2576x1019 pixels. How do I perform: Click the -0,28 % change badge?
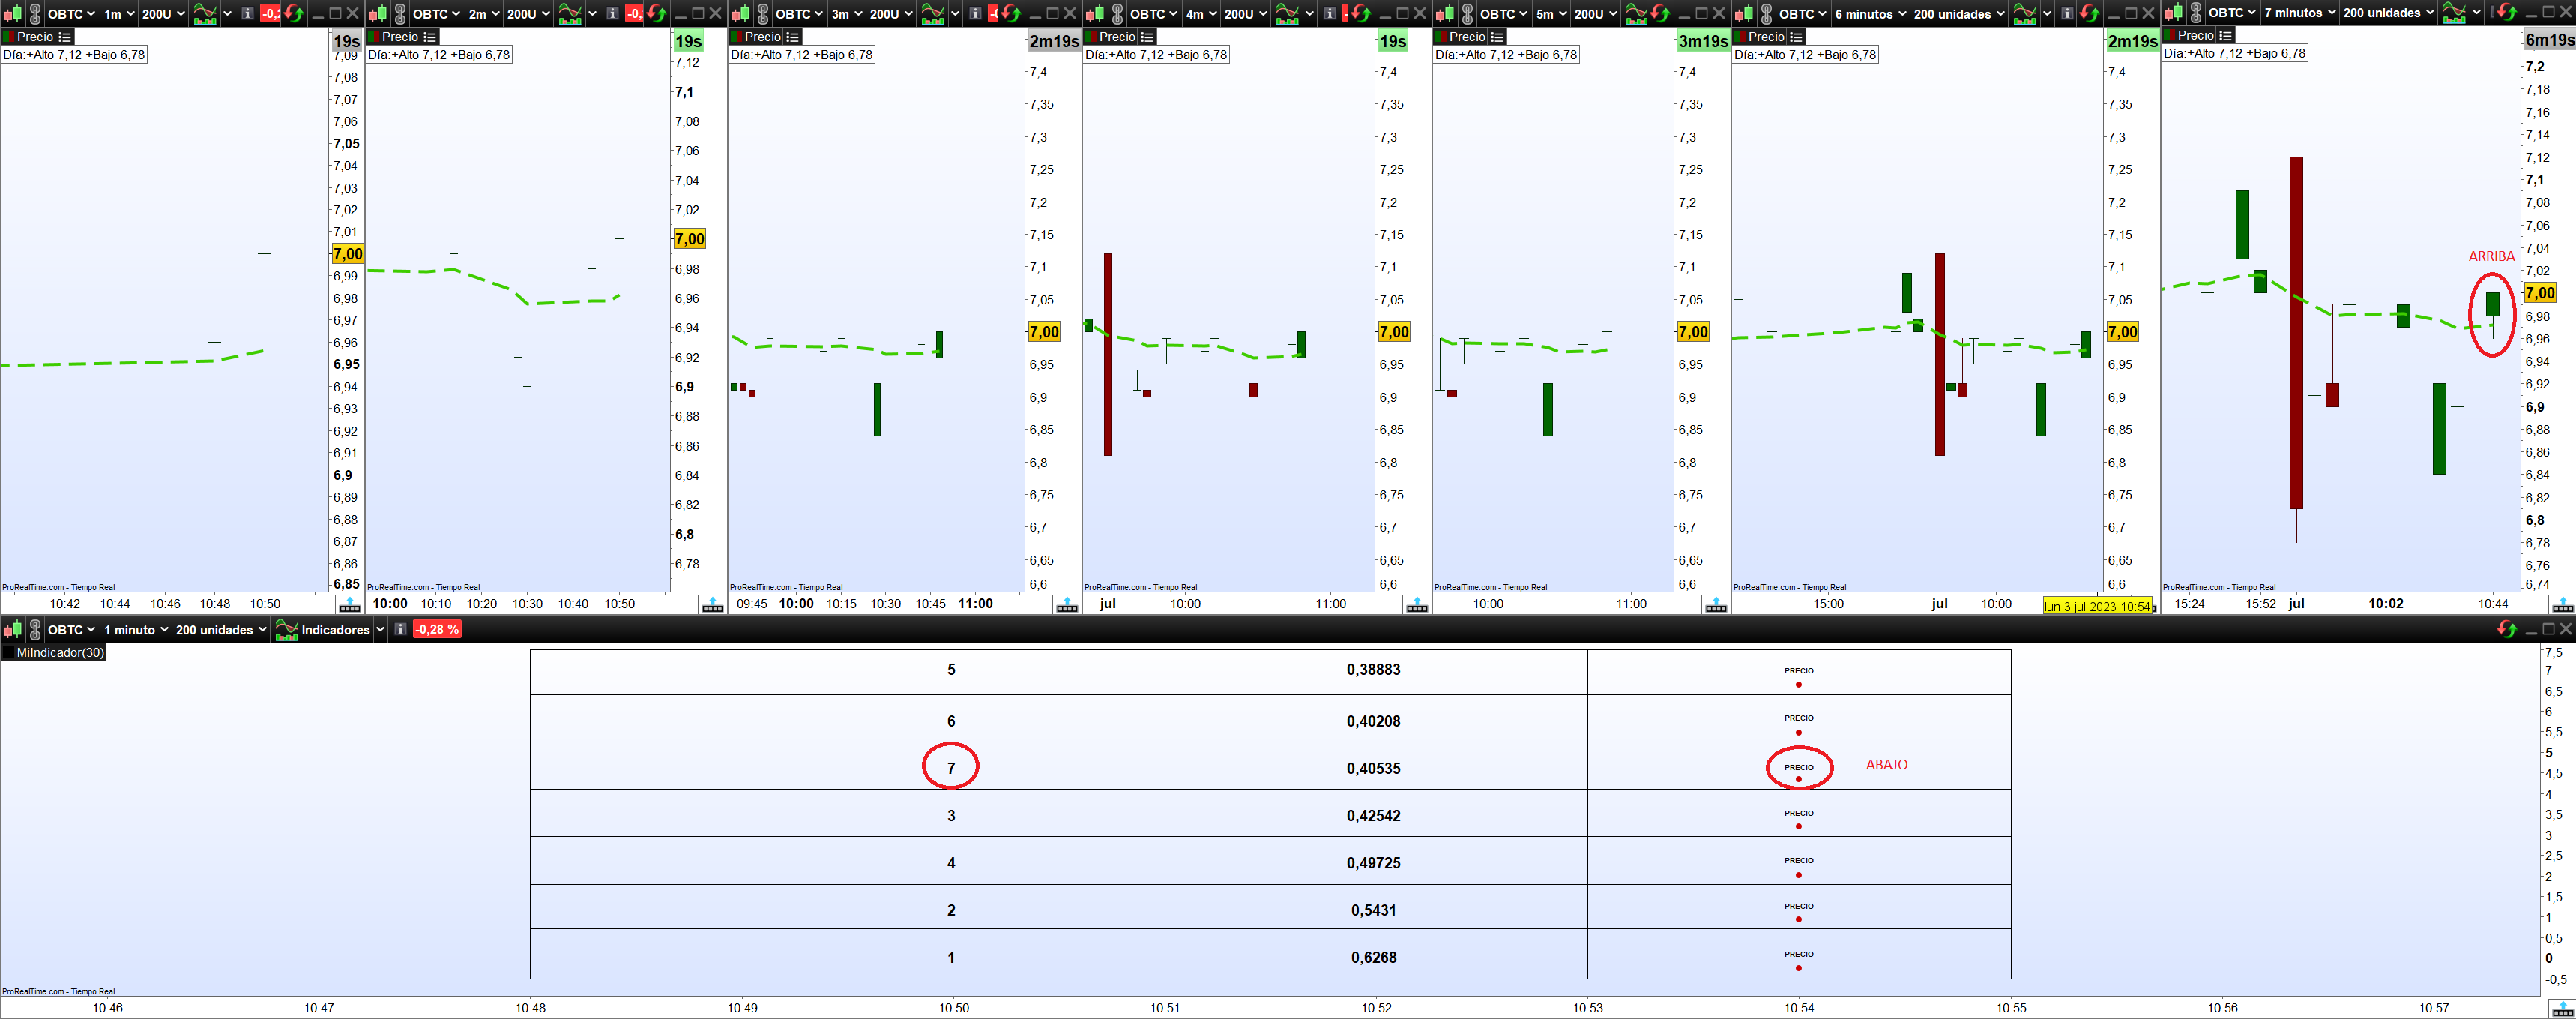pyautogui.click(x=436, y=629)
